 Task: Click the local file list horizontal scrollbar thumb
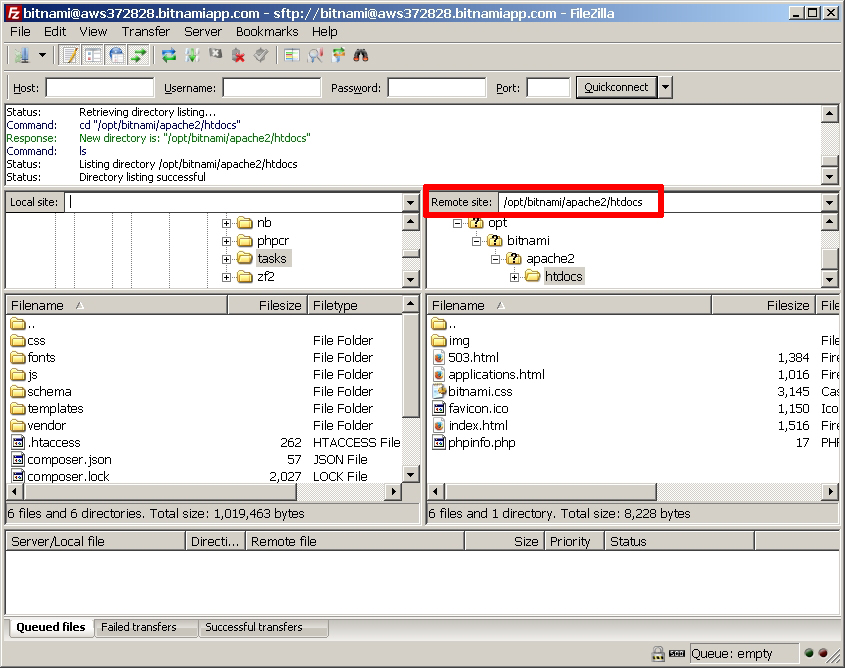[161, 492]
